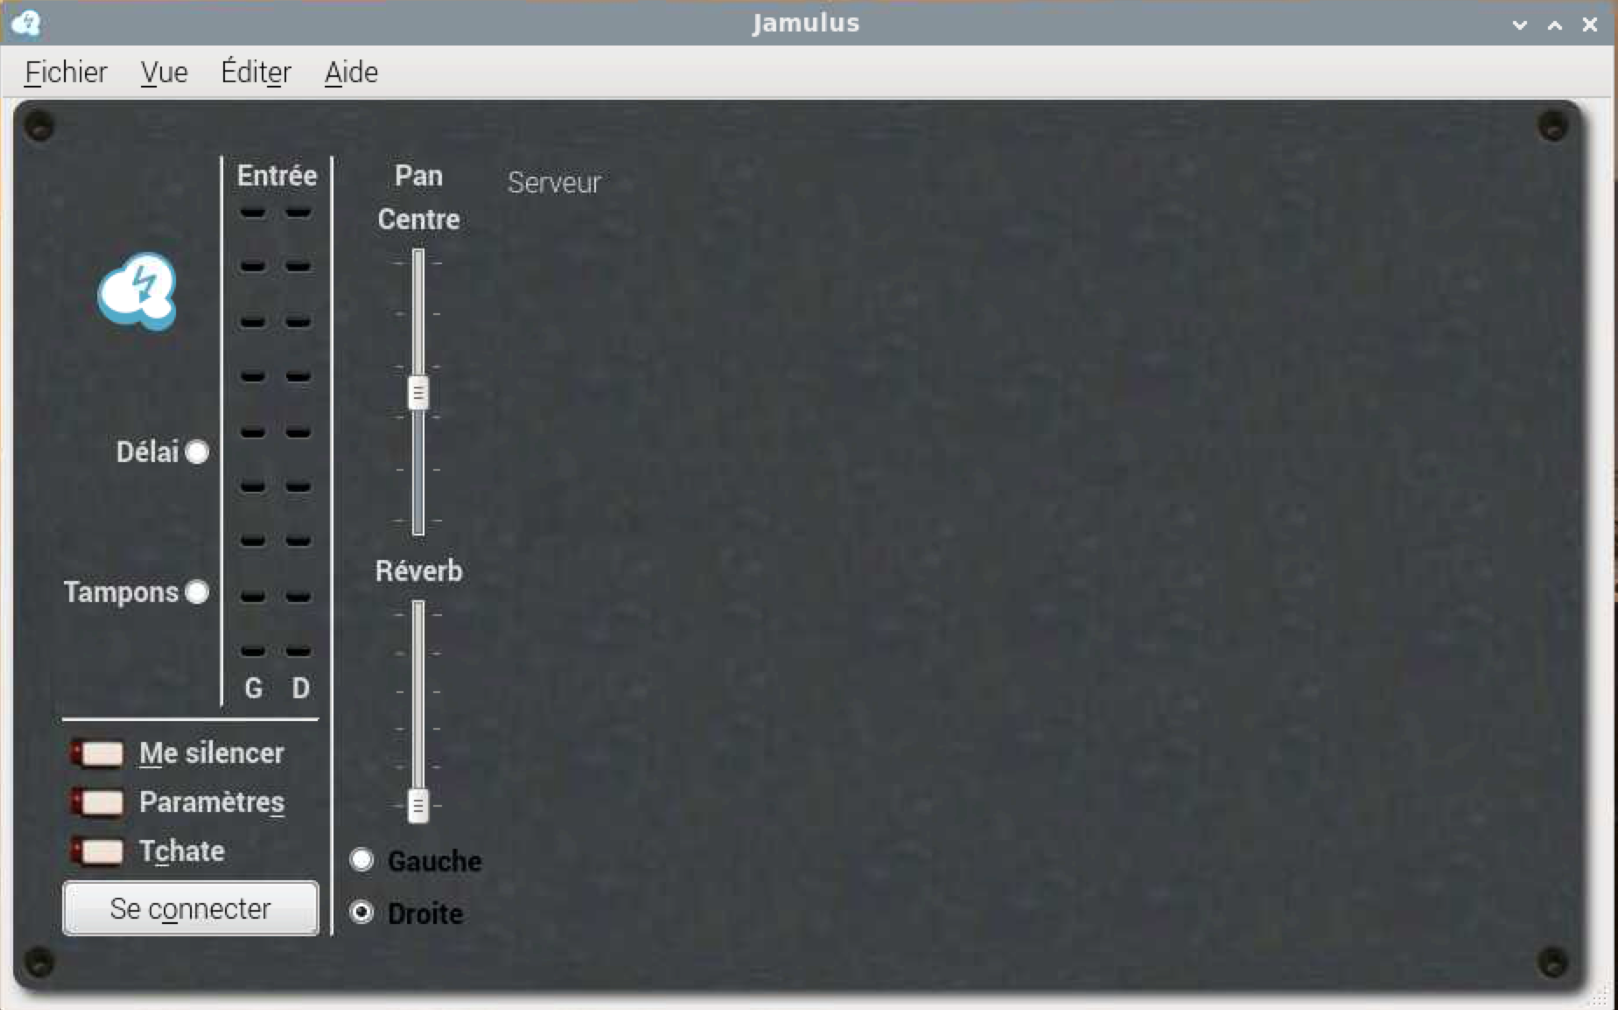Click the Serveur label
The width and height of the screenshot is (1618, 1010).
coord(554,183)
